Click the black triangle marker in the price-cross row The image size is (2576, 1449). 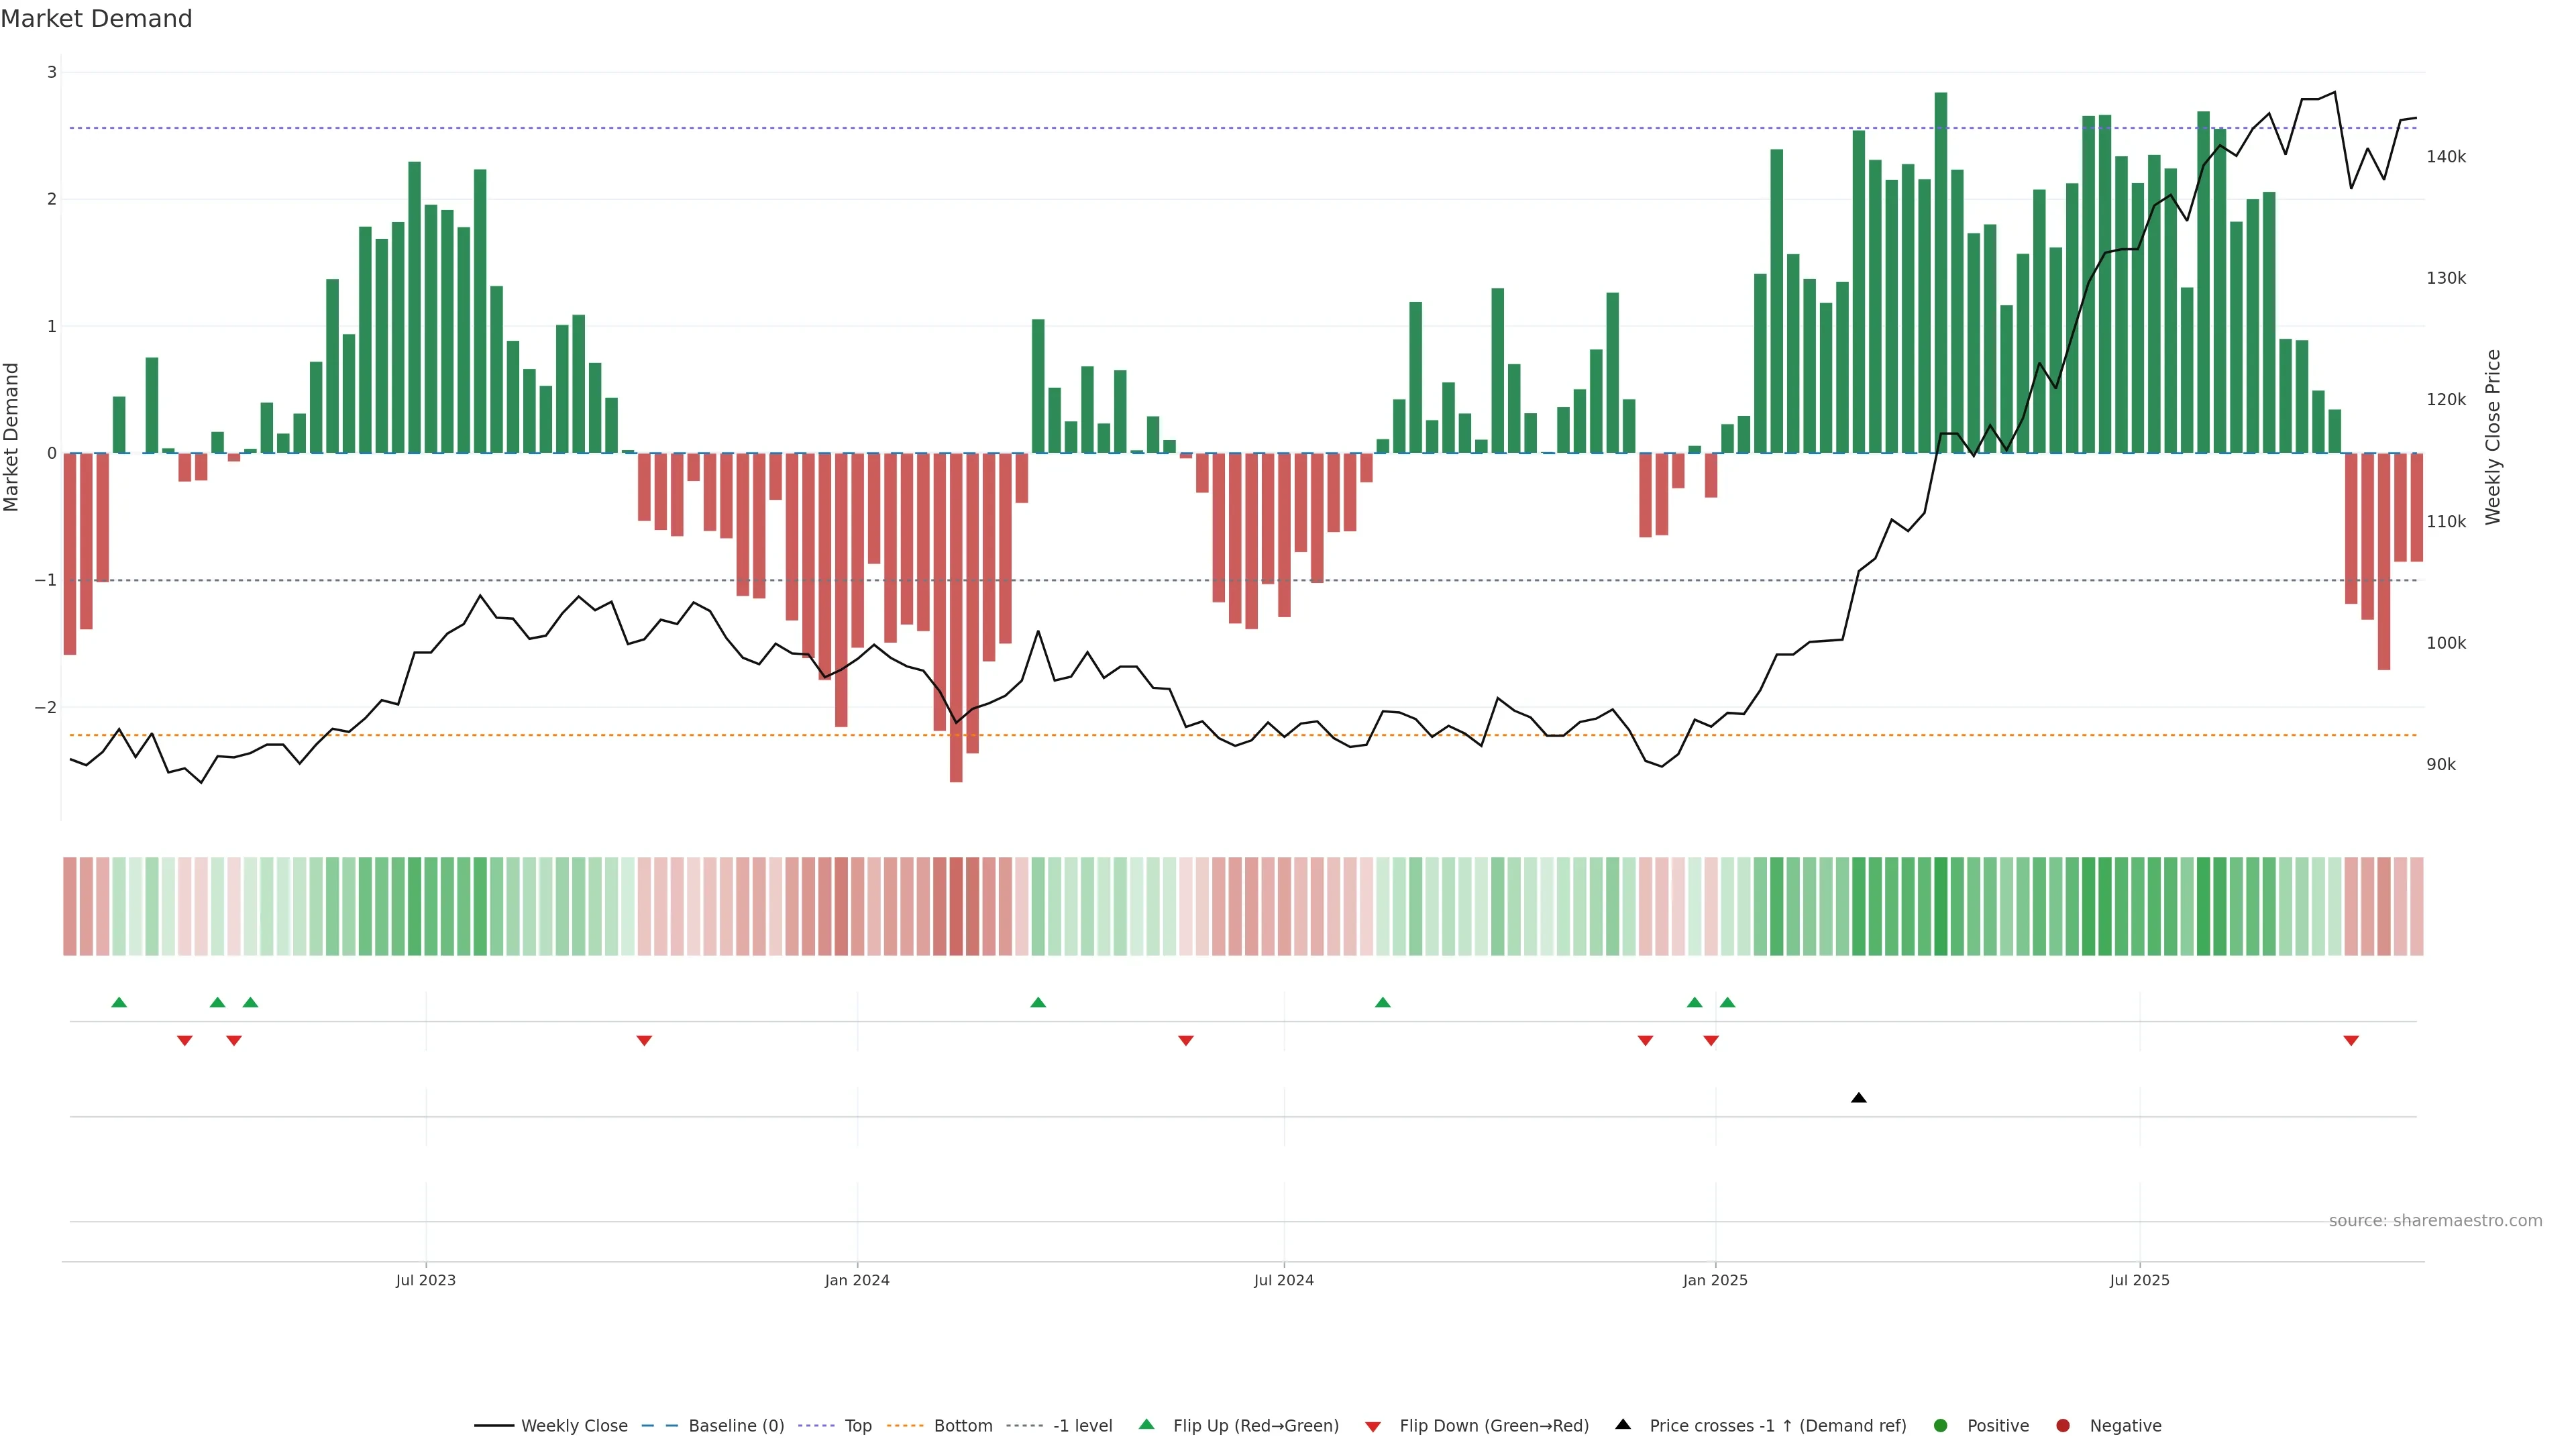(x=1859, y=1098)
